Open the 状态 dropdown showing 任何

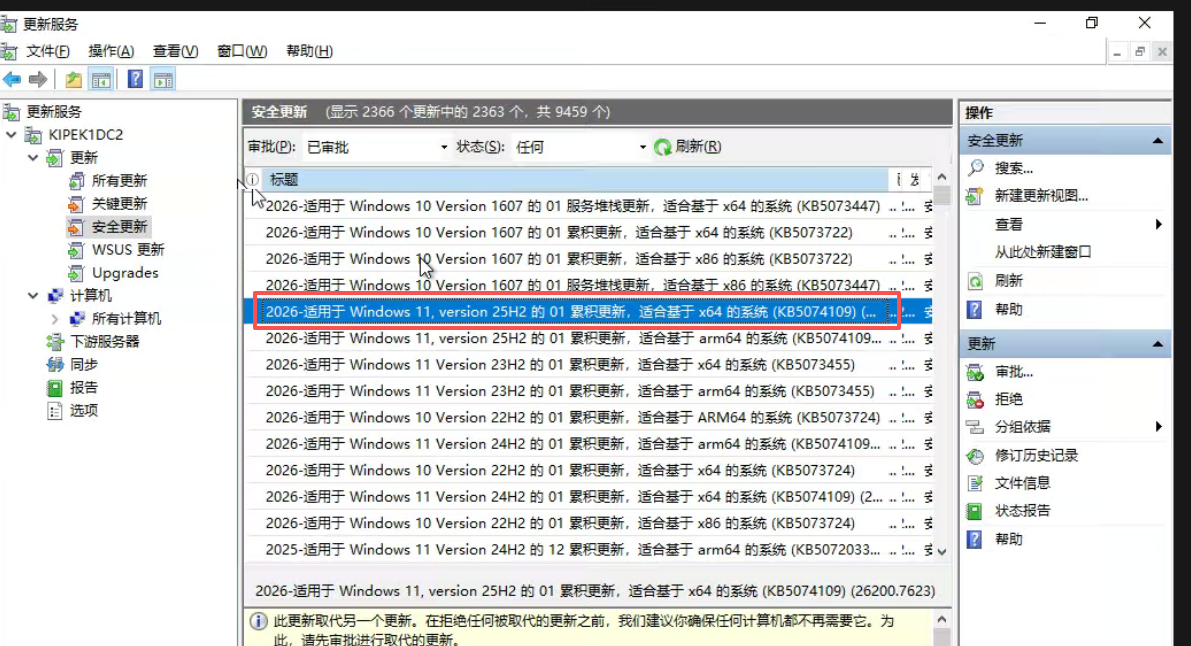[x=580, y=147]
